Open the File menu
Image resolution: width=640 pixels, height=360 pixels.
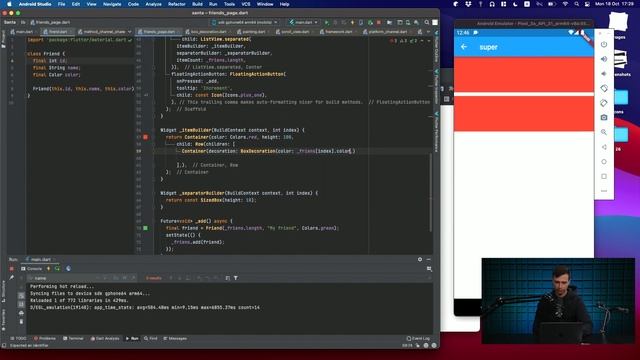61,4
